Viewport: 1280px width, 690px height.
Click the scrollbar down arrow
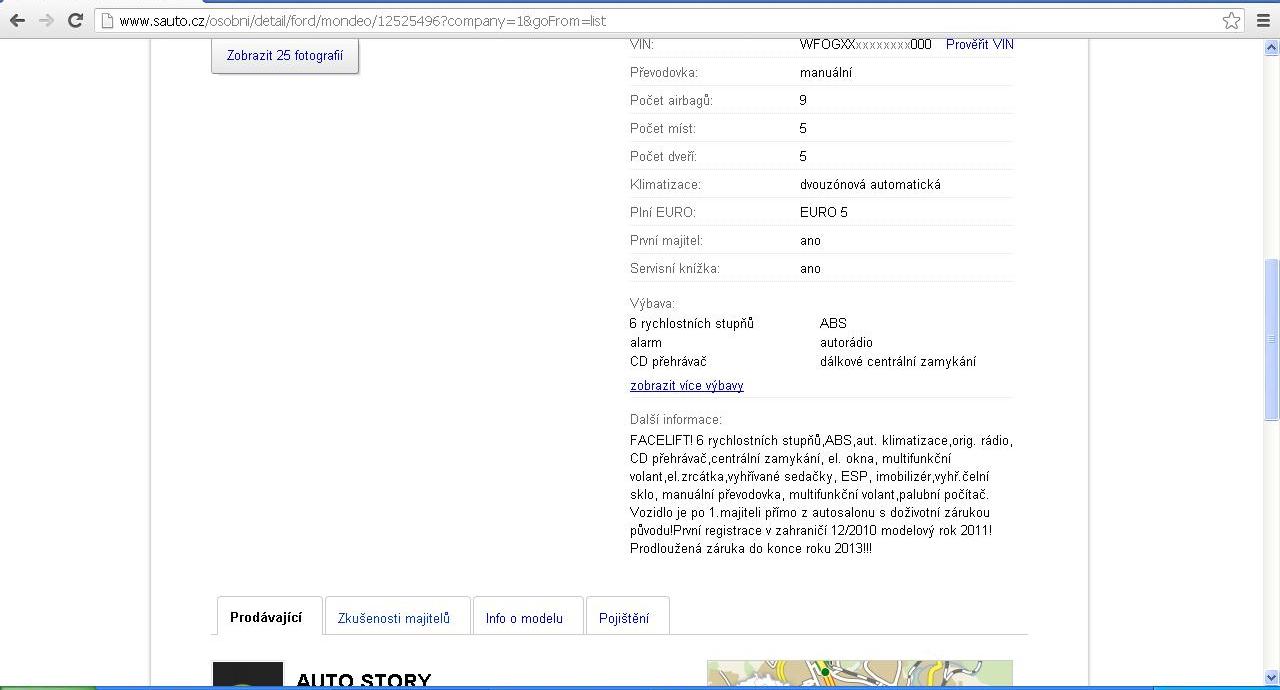(1271, 677)
